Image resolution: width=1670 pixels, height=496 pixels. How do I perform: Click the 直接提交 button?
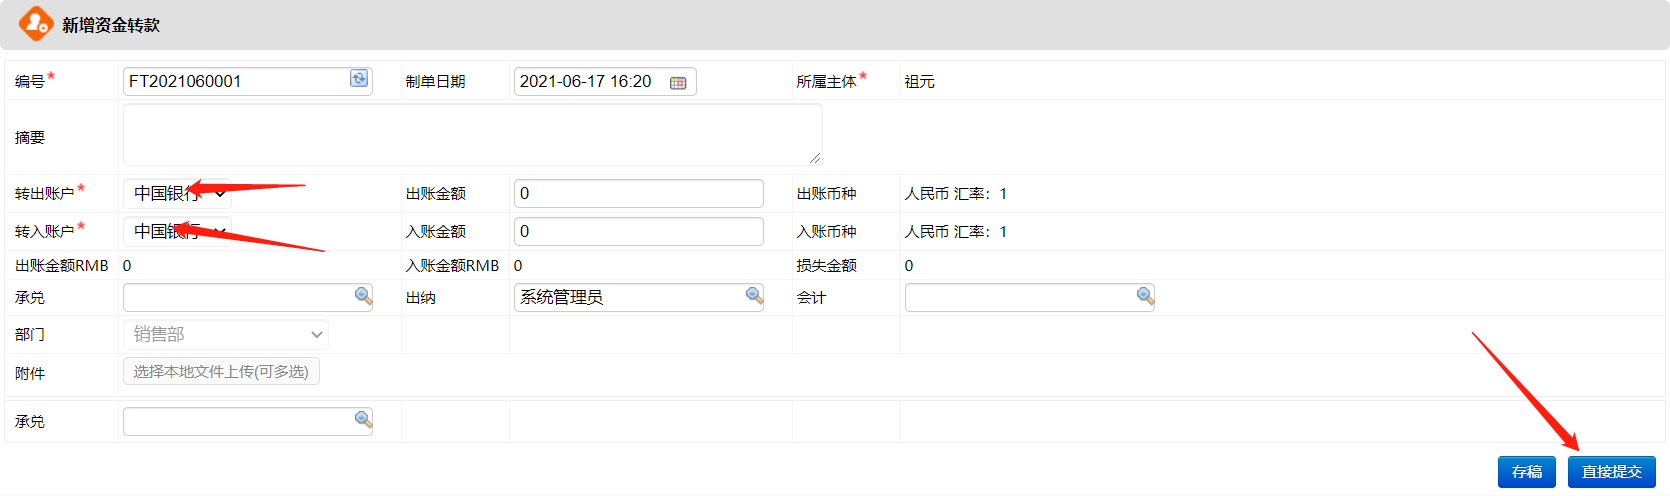pyautogui.click(x=1611, y=472)
